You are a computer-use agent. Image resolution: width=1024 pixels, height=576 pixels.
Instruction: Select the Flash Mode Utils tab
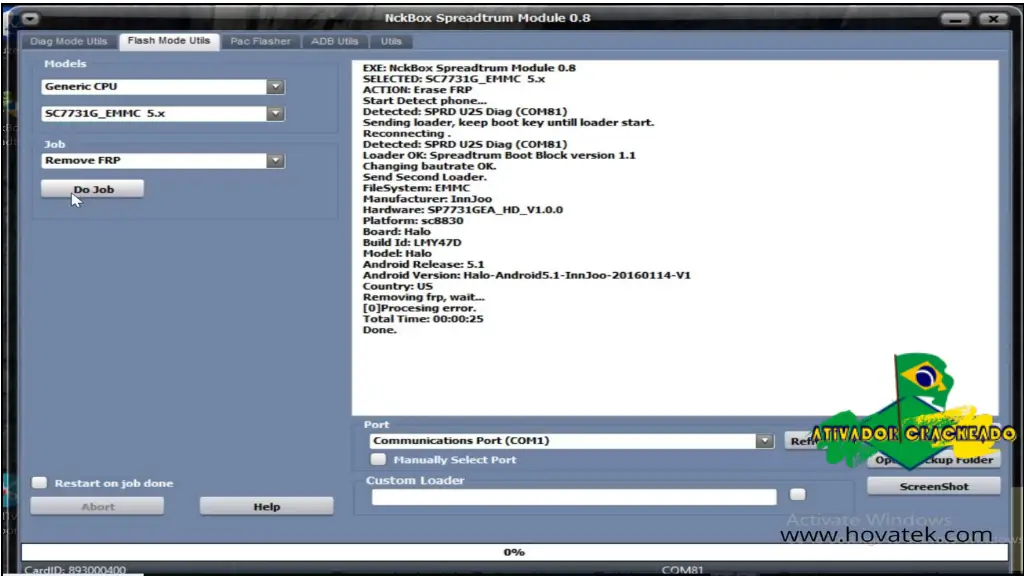point(169,40)
